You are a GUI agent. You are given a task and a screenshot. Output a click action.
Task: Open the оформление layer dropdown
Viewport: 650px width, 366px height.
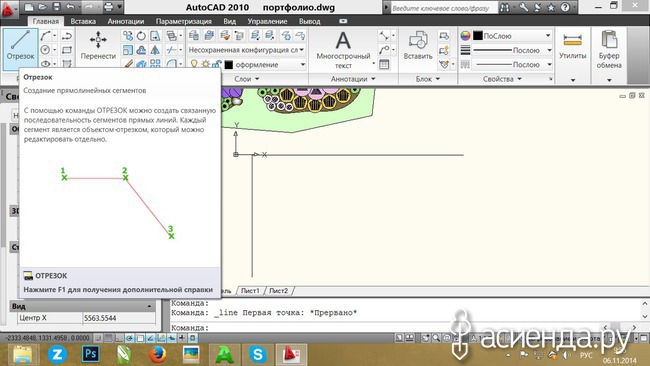(x=265, y=65)
